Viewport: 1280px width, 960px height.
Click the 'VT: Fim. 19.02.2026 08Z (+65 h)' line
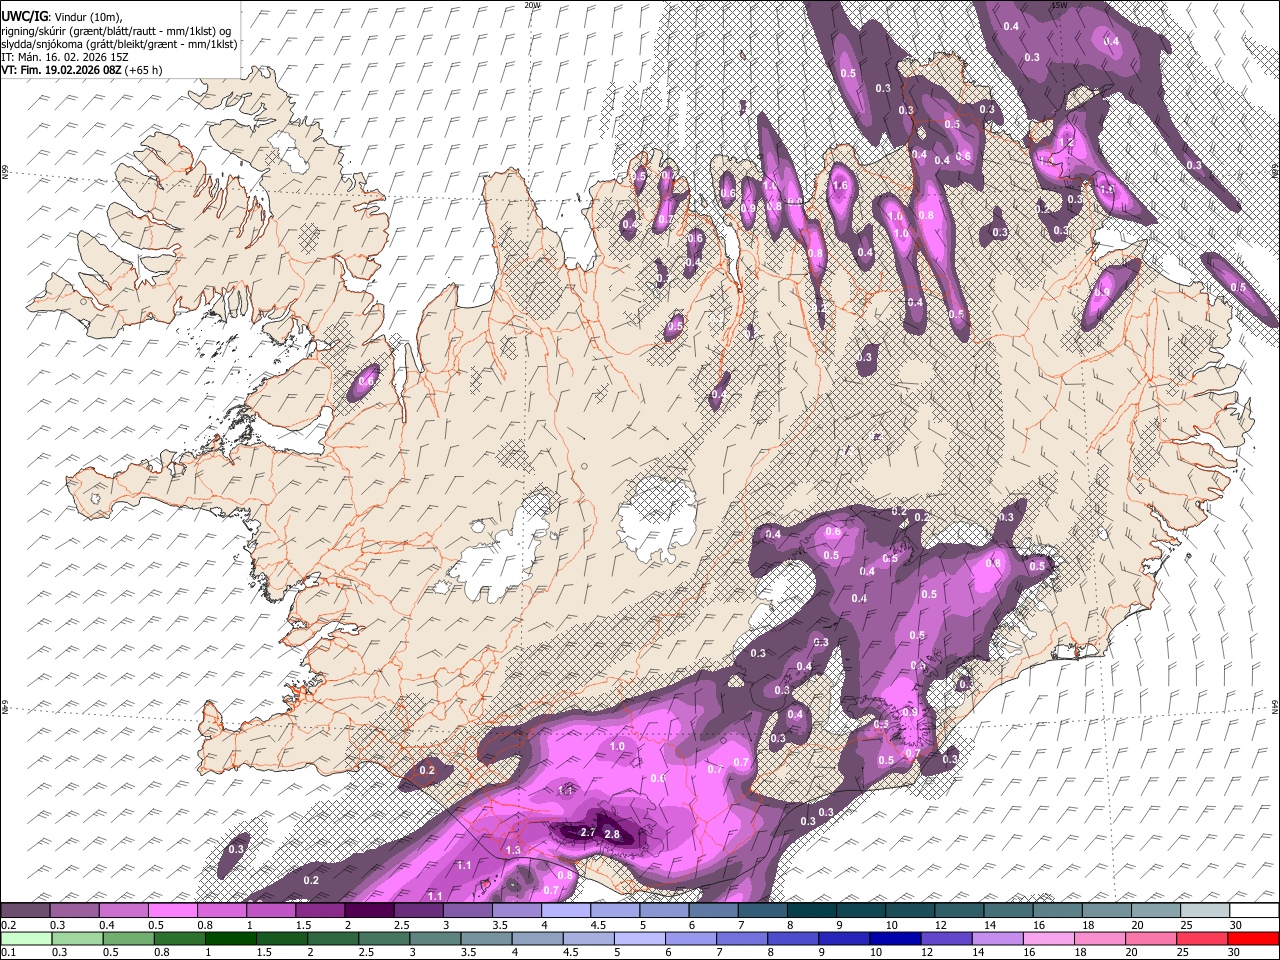click(82, 70)
